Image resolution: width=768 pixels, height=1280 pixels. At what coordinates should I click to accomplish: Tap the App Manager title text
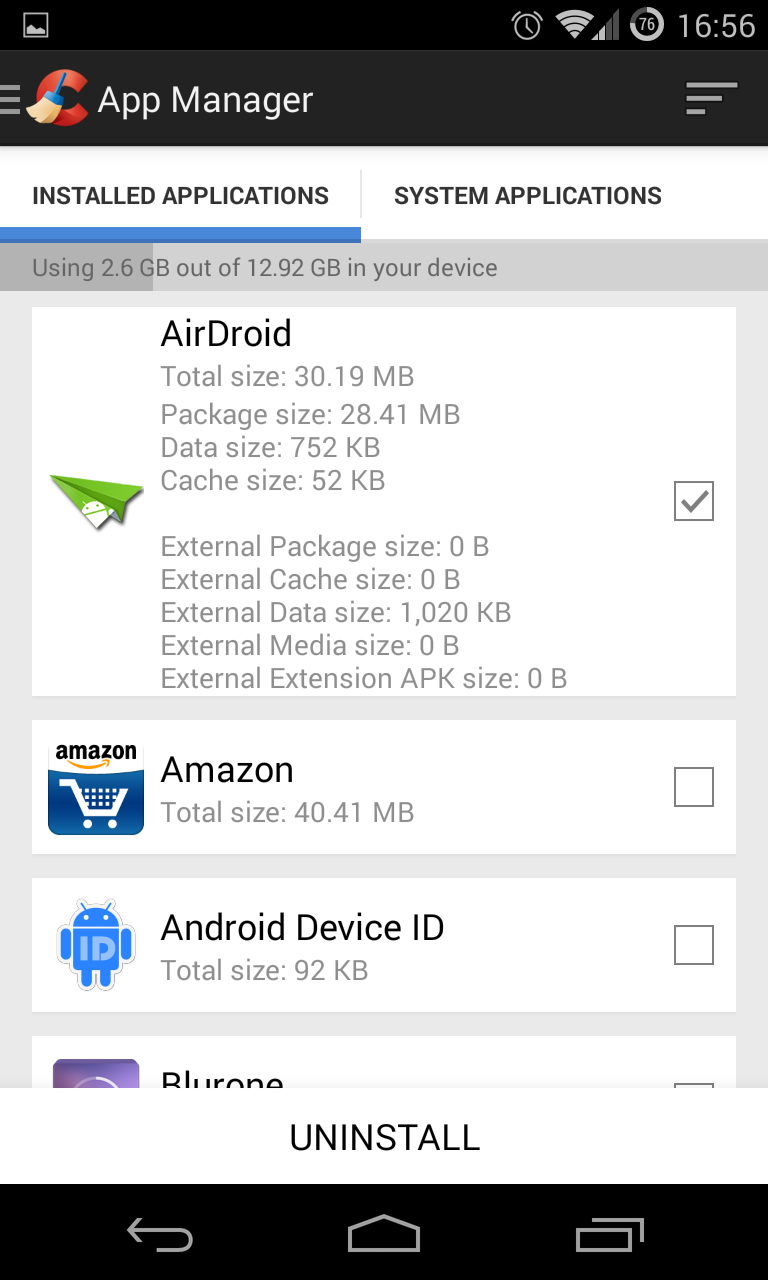[x=206, y=100]
